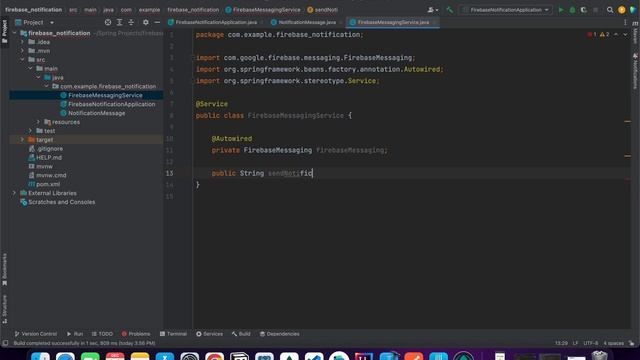
Task: Expand the .mvn folder
Action: [22, 51]
